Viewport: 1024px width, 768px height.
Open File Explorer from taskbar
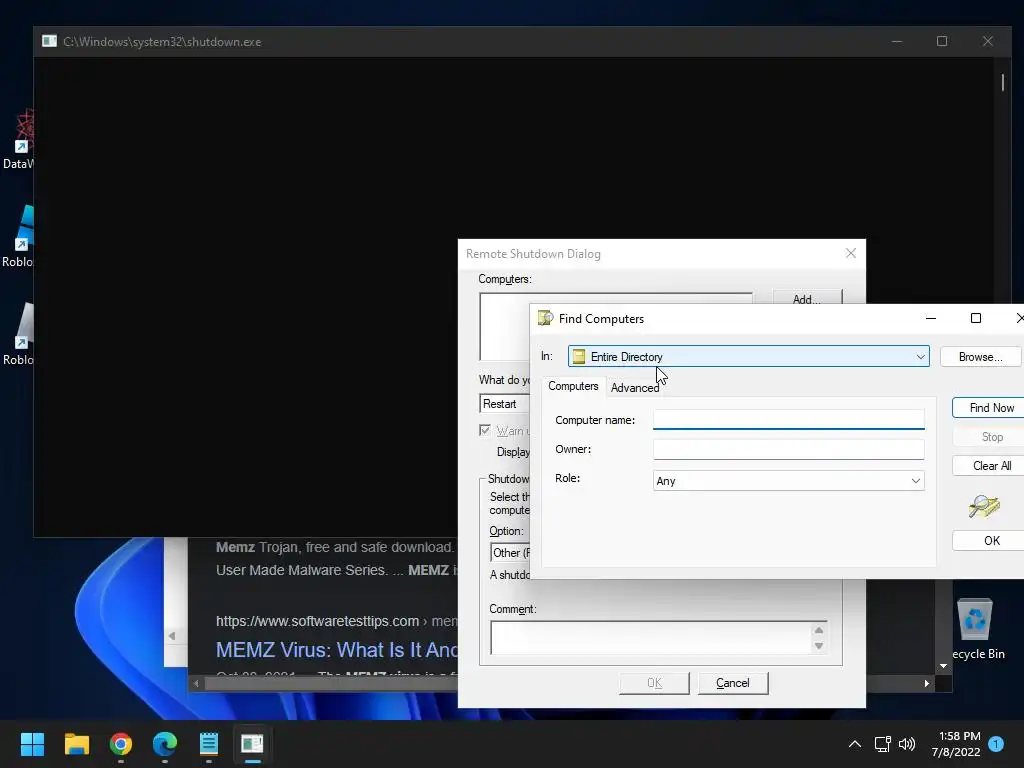click(x=76, y=744)
